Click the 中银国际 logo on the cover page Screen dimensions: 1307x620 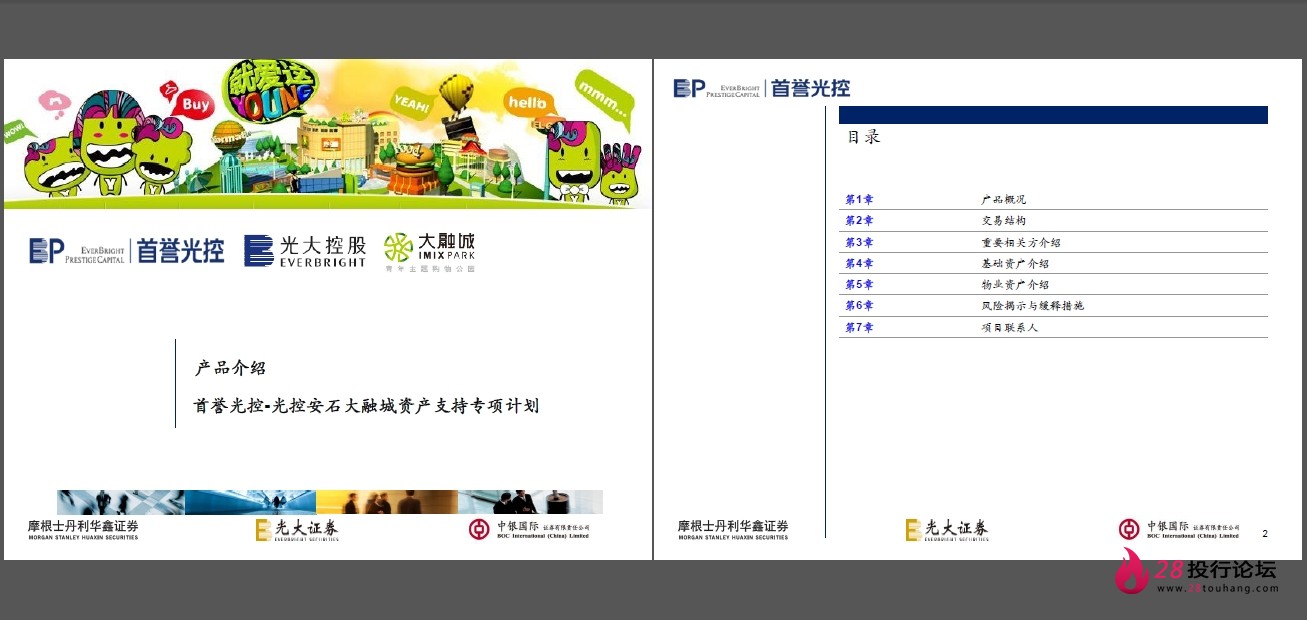(529, 530)
